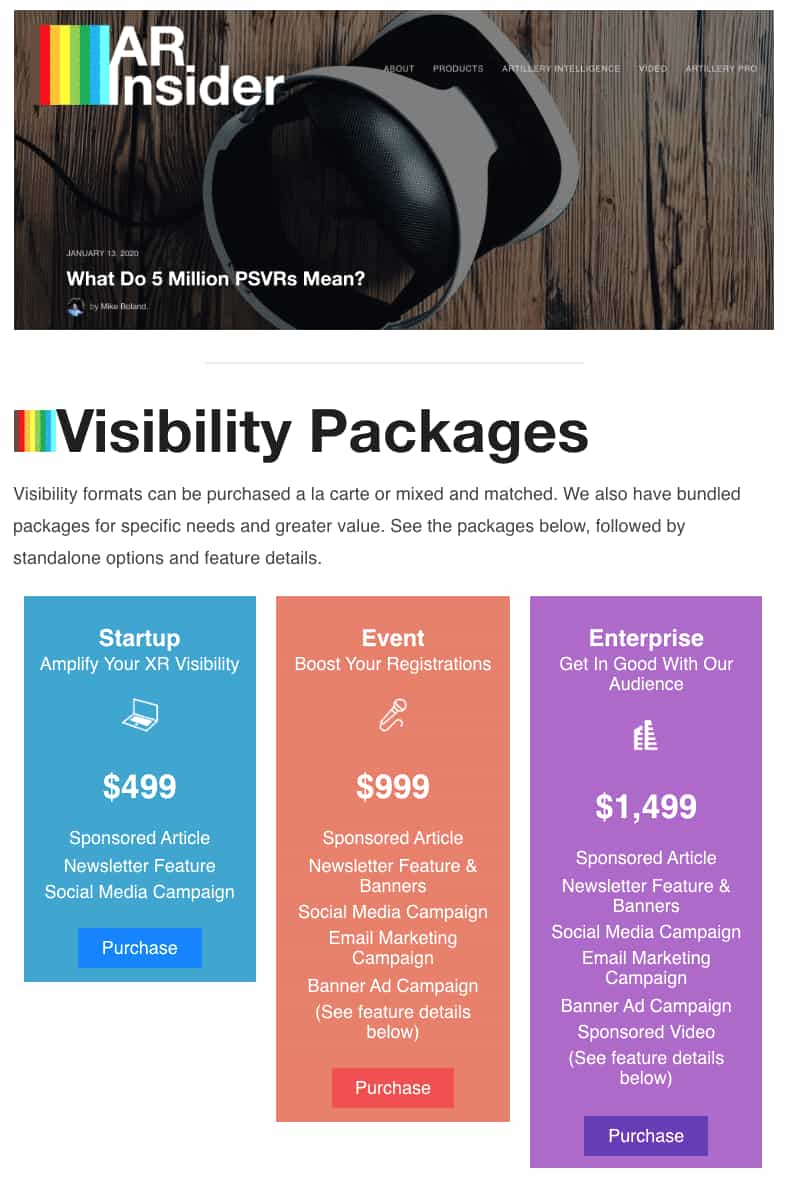The image size is (788, 1188).
Task: Open the Products menu item
Action: (458, 69)
